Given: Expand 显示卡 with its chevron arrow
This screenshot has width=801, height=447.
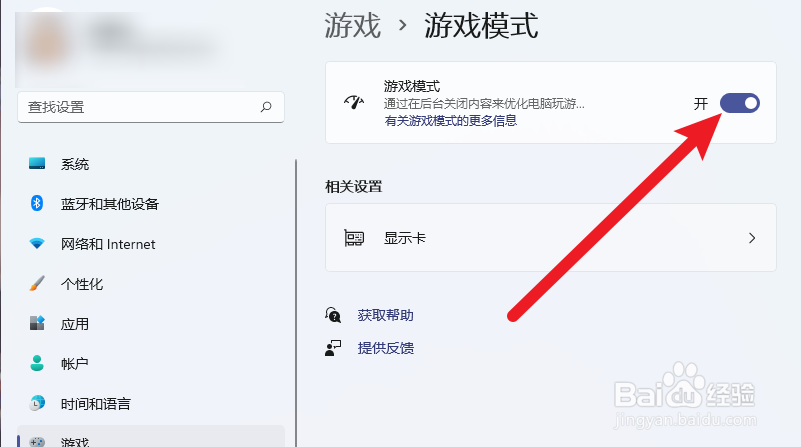Looking at the screenshot, I should [x=752, y=238].
